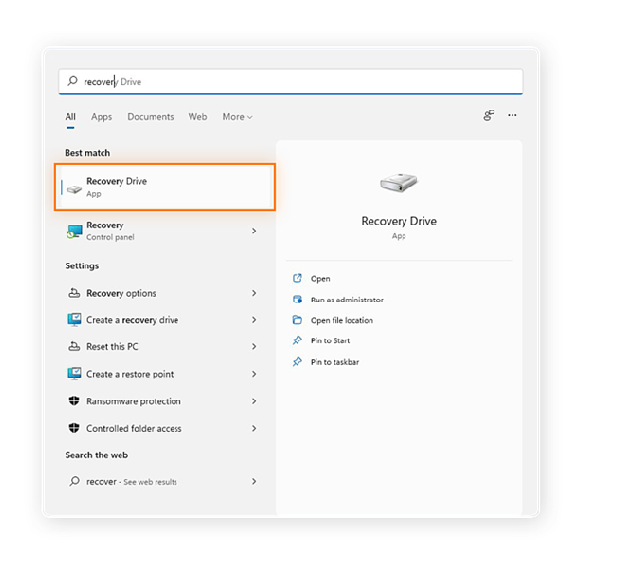Expand Recovery options chevron
Screen dimensions: 628x567
tap(254, 293)
